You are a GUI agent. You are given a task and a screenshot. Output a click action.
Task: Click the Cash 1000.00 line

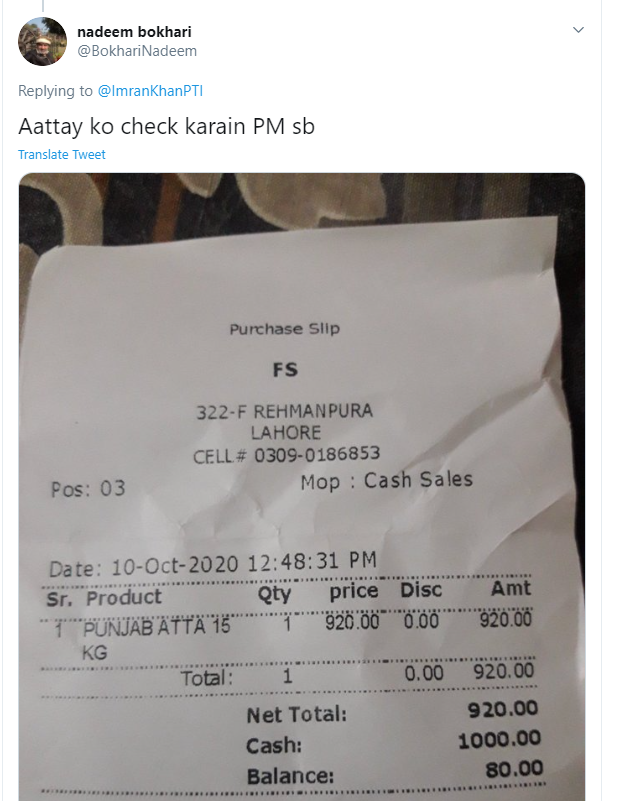point(393,742)
